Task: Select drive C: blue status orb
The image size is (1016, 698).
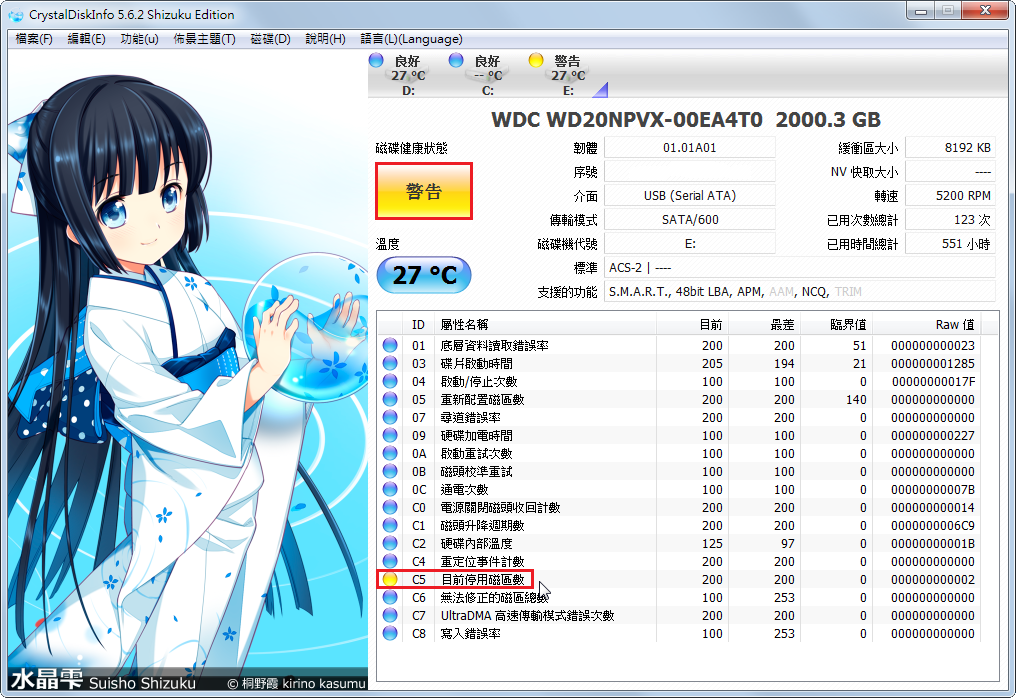Action: click(456, 61)
